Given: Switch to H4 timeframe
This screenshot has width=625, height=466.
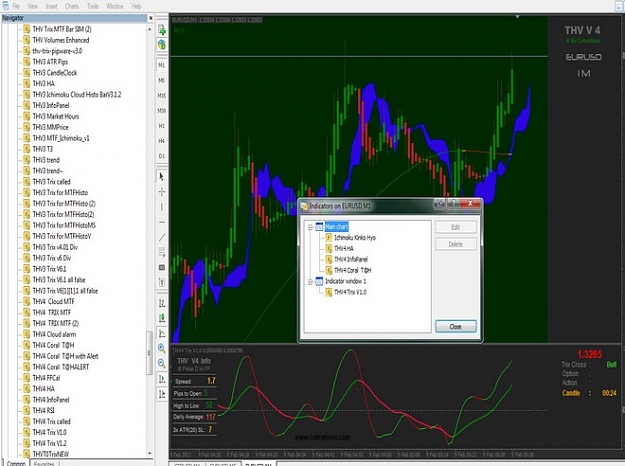Looking at the screenshot, I should click(x=161, y=141).
